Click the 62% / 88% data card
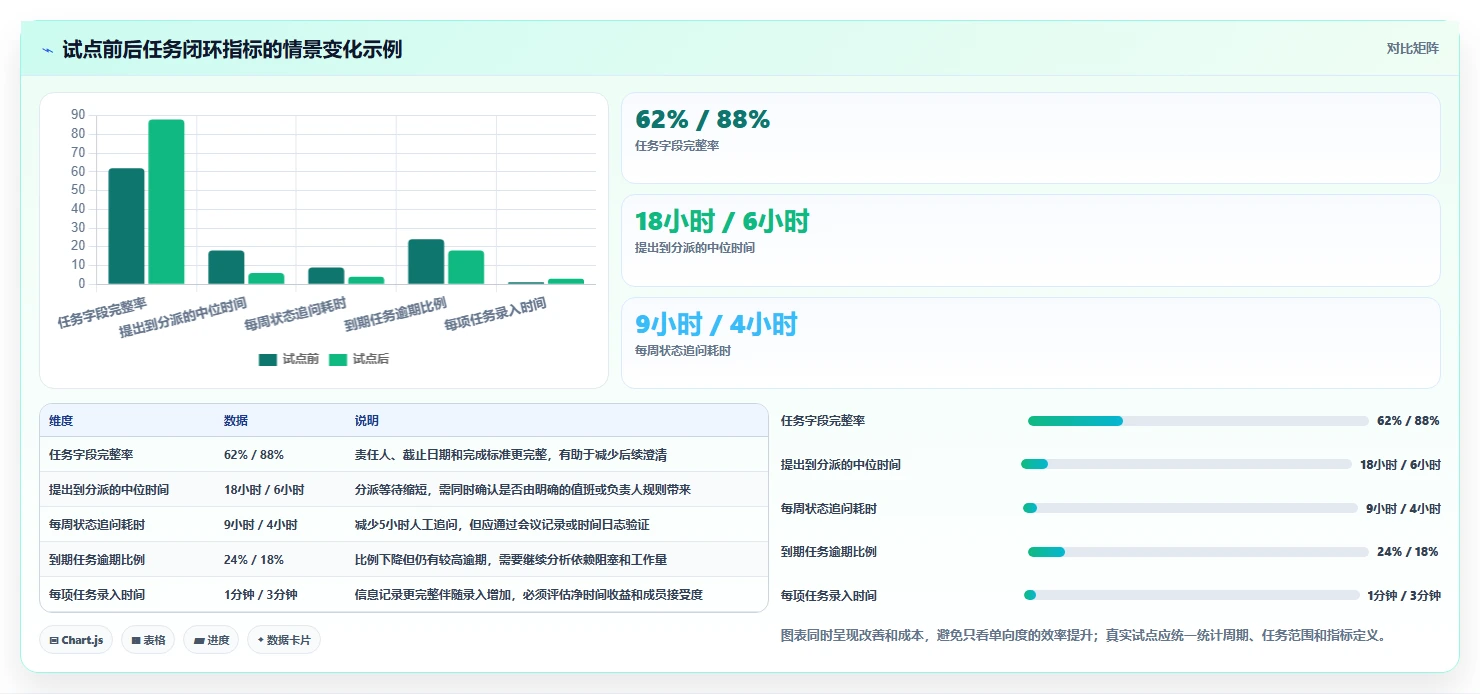The image size is (1480, 694). 1031,138
